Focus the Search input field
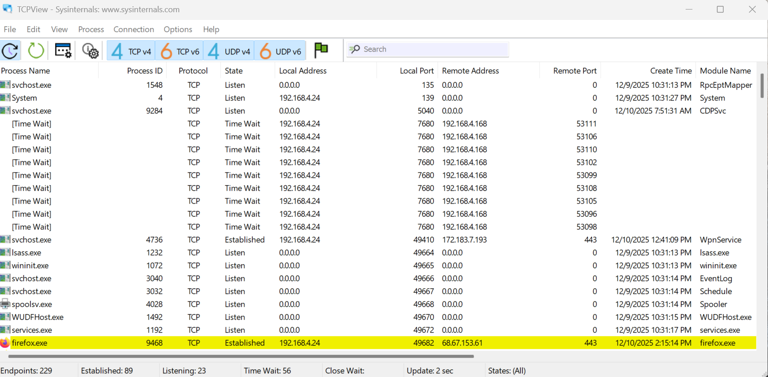Screen dimensions: 768x377 (x=428, y=49)
